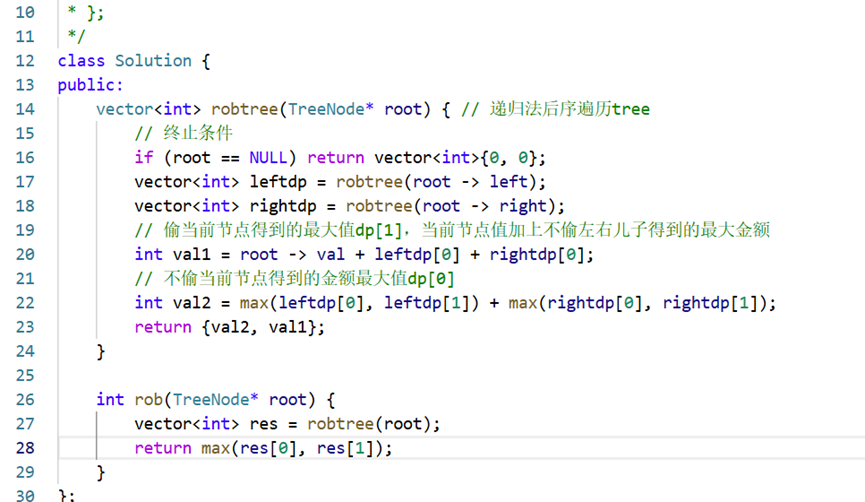Image resolution: width=865 pixels, height=502 pixels.
Task: Click line number 12 in the gutter
Action: pyautogui.click(x=25, y=61)
